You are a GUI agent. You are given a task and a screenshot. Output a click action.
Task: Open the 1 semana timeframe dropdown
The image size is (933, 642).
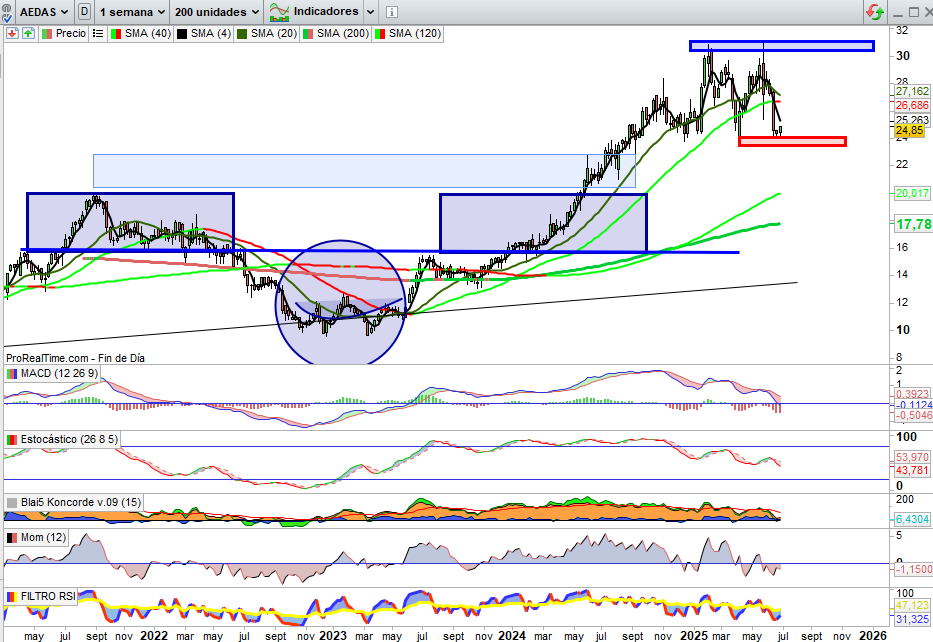pyautogui.click(x=132, y=12)
